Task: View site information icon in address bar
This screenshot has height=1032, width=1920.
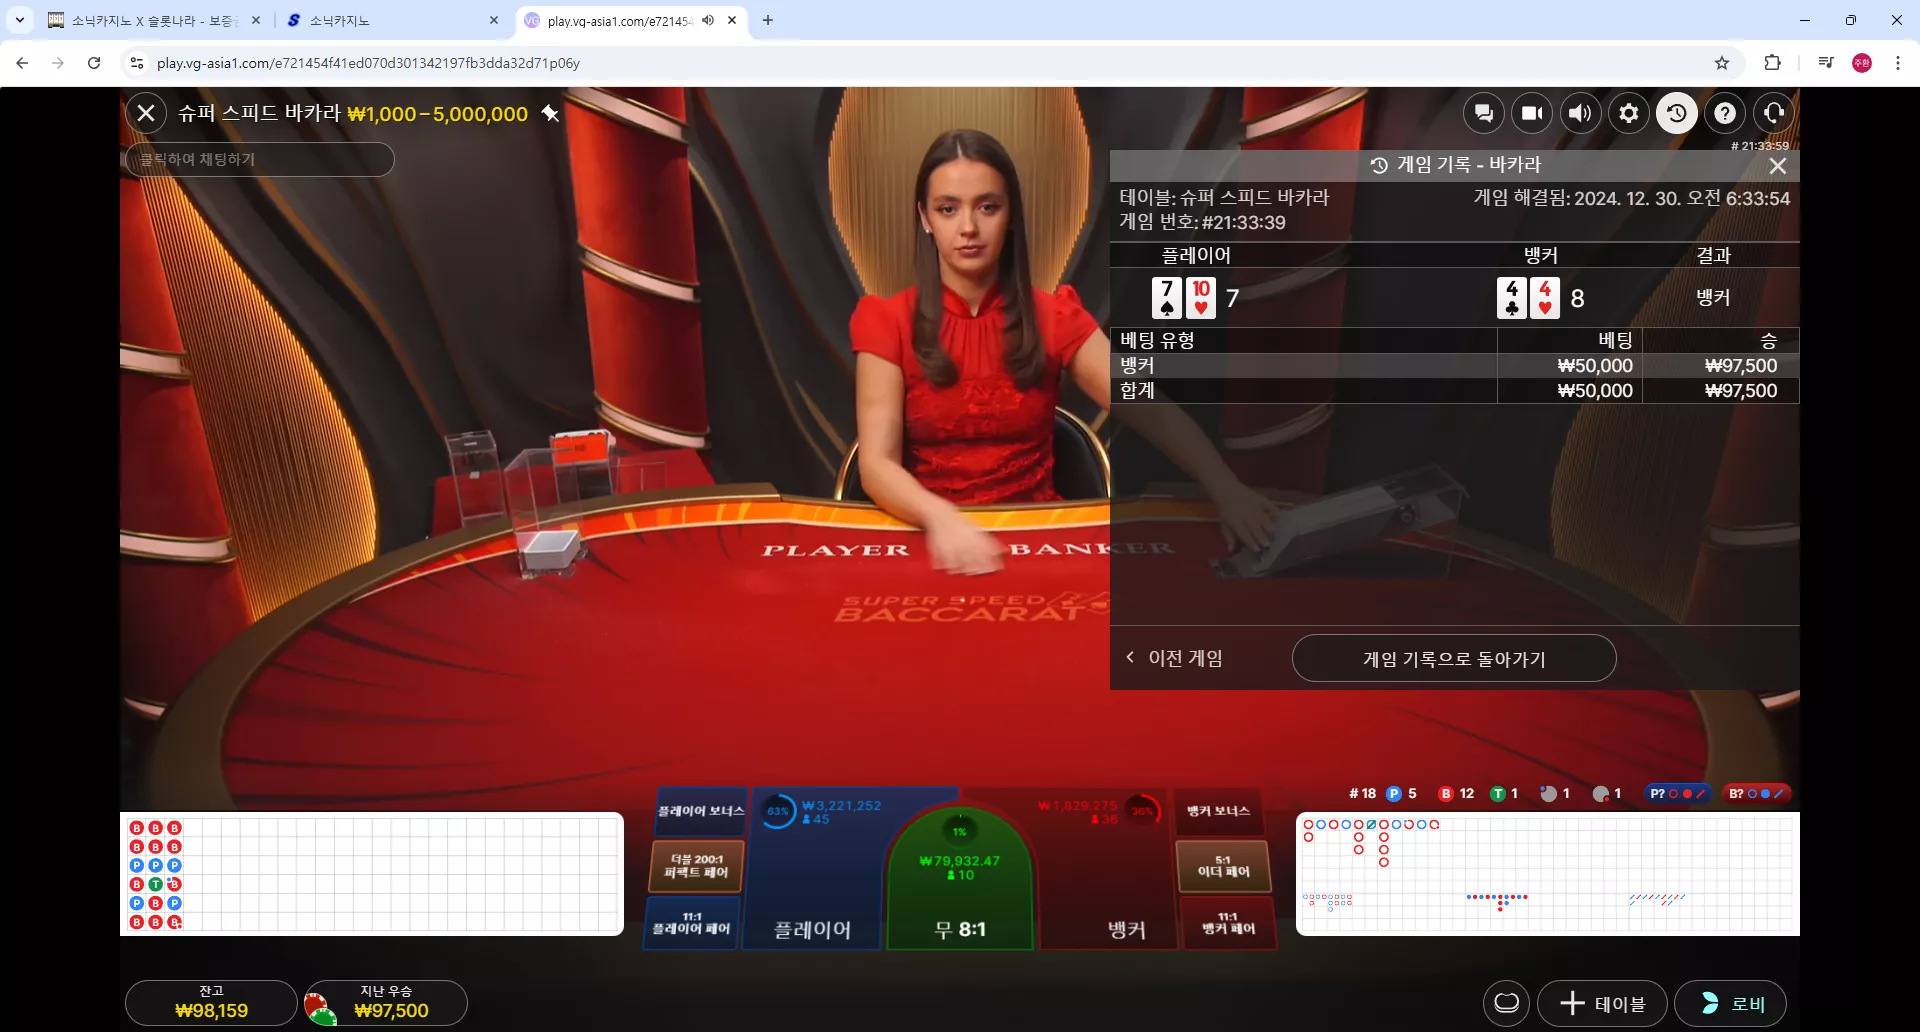Action: pos(137,63)
